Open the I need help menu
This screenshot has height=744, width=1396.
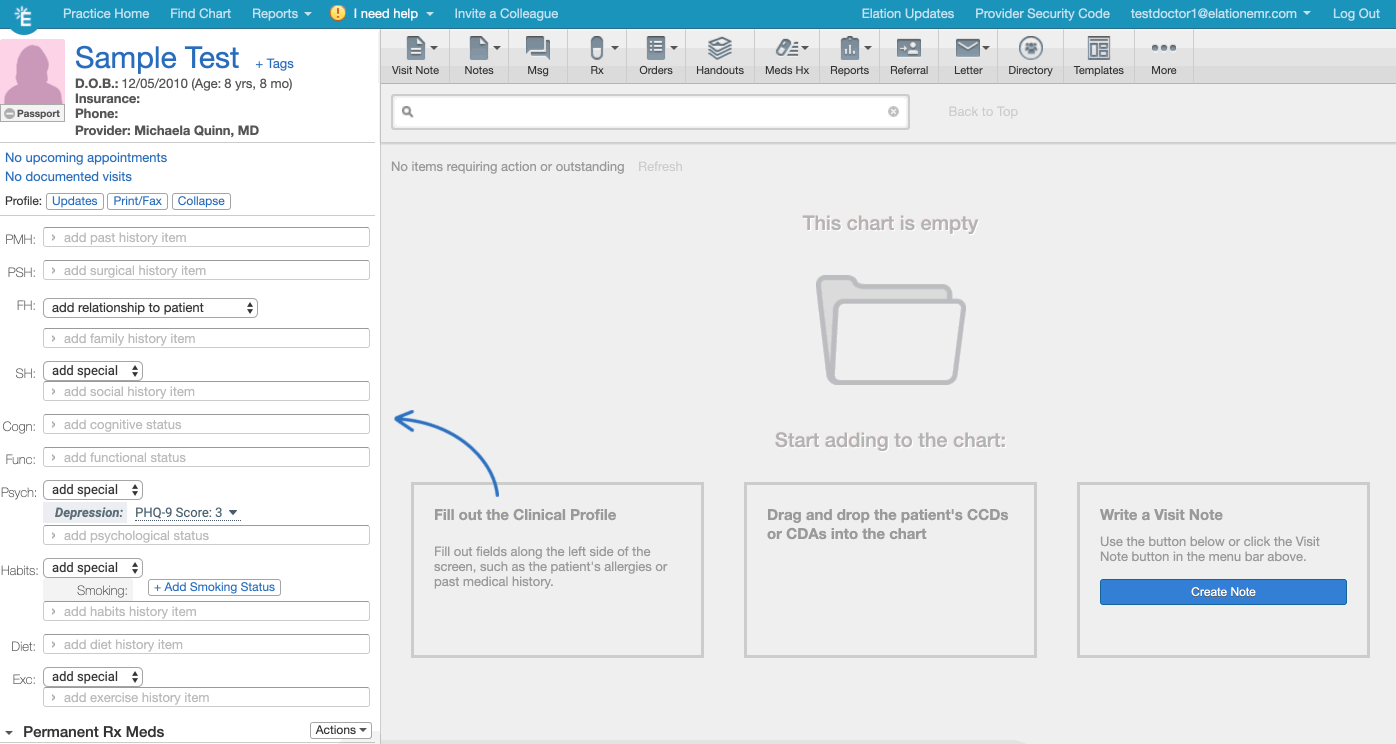pyautogui.click(x=381, y=13)
